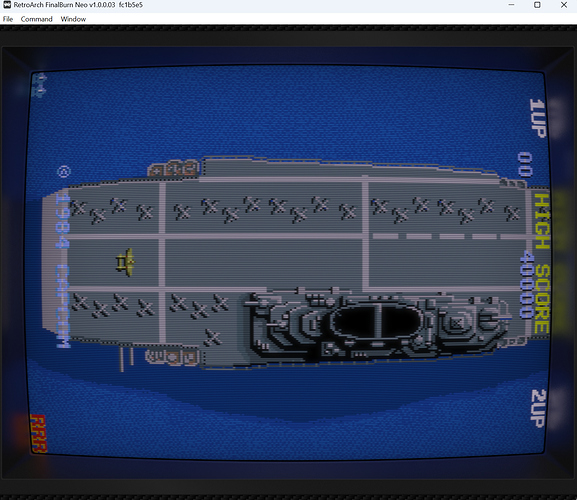Open the Command menu
The width and height of the screenshot is (577, 500).
36,19
